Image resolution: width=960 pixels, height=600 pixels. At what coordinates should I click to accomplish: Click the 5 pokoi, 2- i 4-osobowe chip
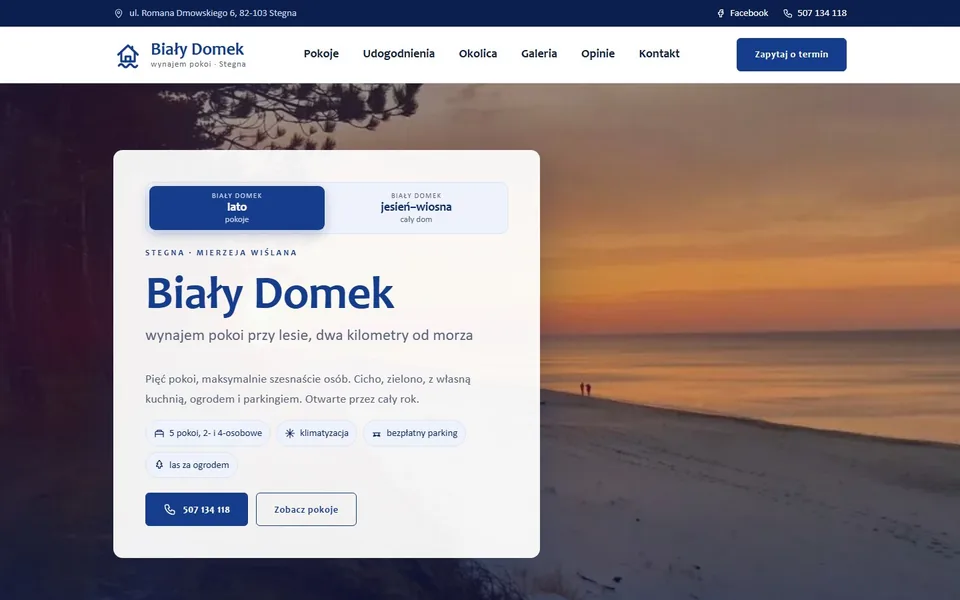(x=208, y=433)
